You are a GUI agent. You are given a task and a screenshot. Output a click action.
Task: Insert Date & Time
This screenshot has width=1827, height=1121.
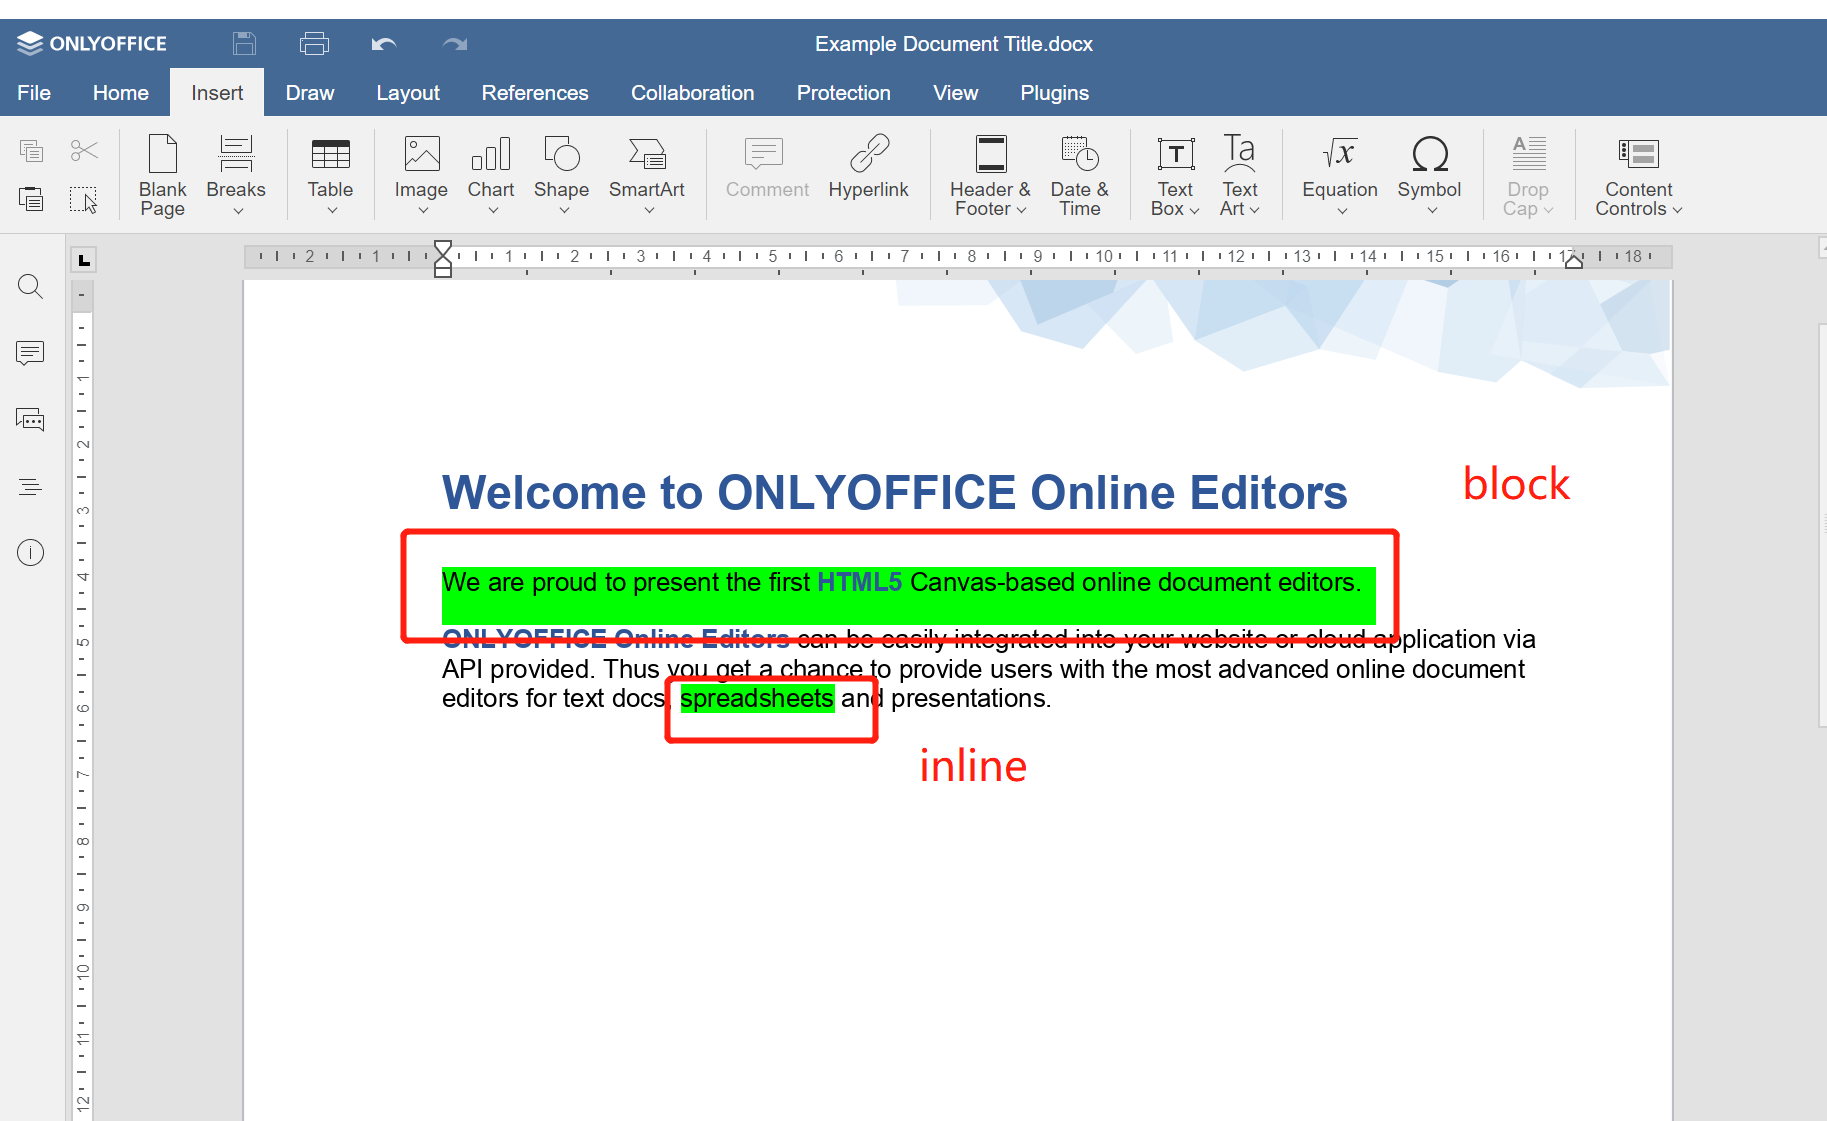coord(1080,175)
